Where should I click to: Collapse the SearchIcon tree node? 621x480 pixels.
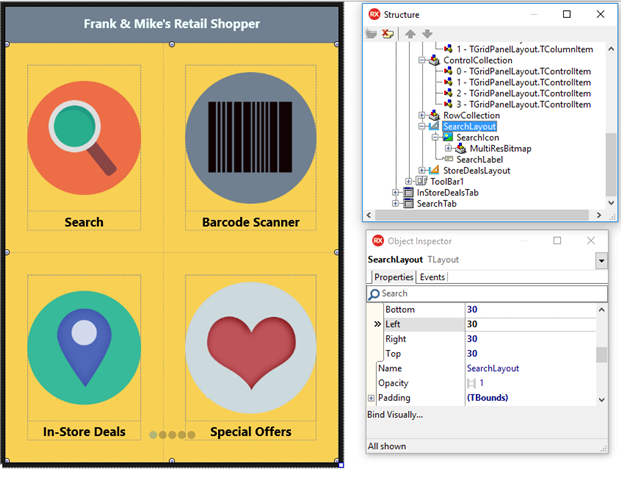(x=435, y=137)
